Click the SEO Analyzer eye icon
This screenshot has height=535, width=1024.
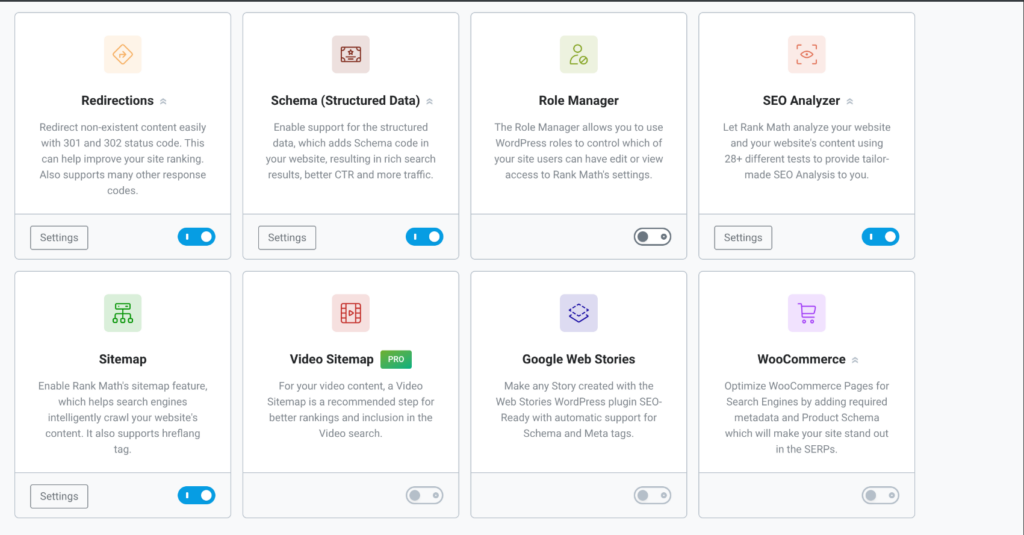point(807,54)
